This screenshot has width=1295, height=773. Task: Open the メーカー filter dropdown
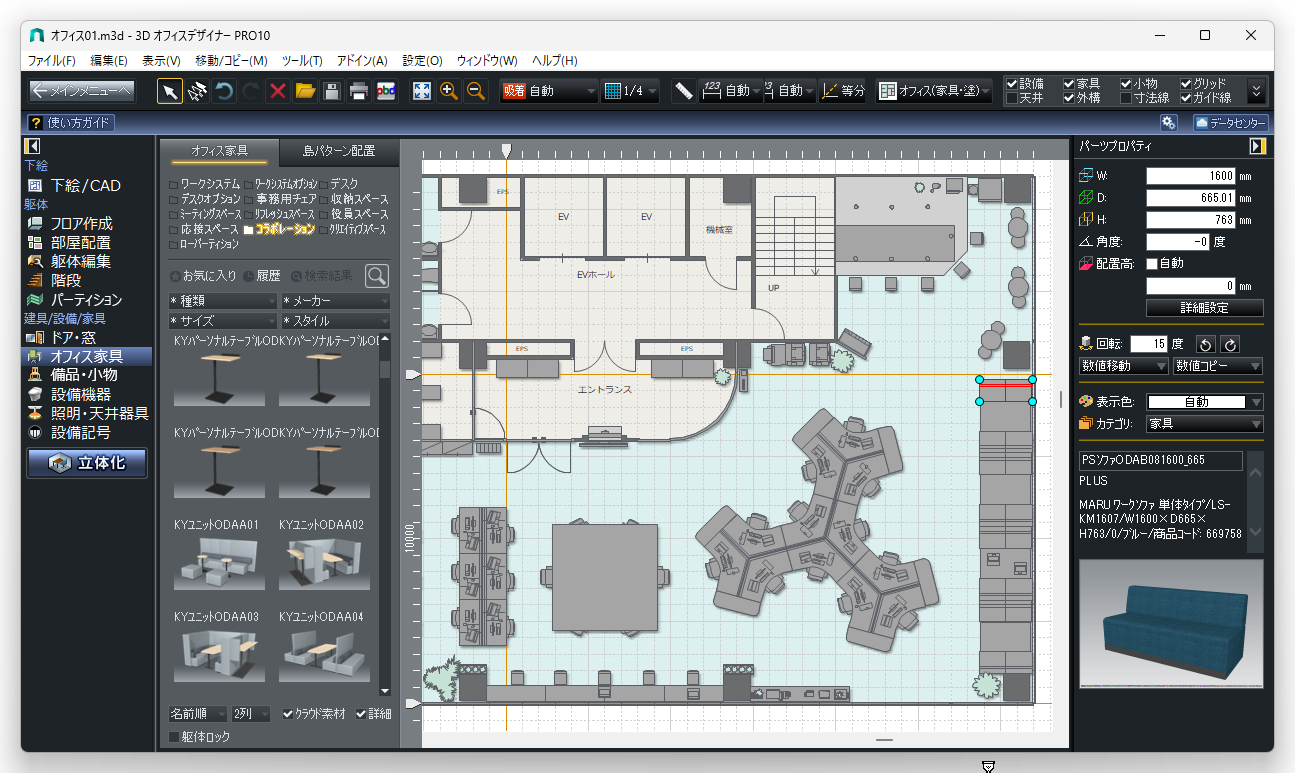(335, 301)
